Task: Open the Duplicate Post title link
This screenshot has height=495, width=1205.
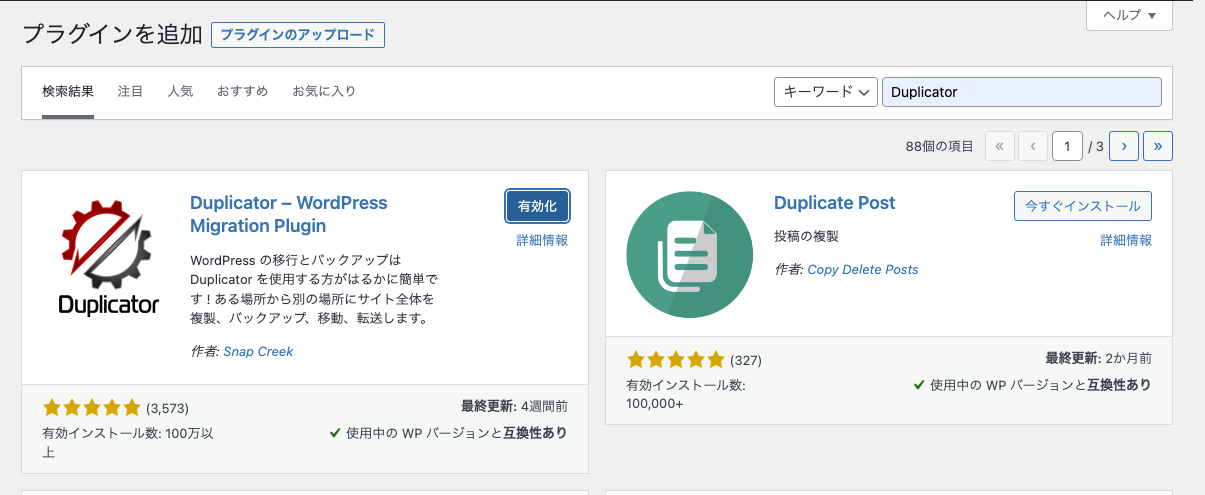Action: coord(835,203)
